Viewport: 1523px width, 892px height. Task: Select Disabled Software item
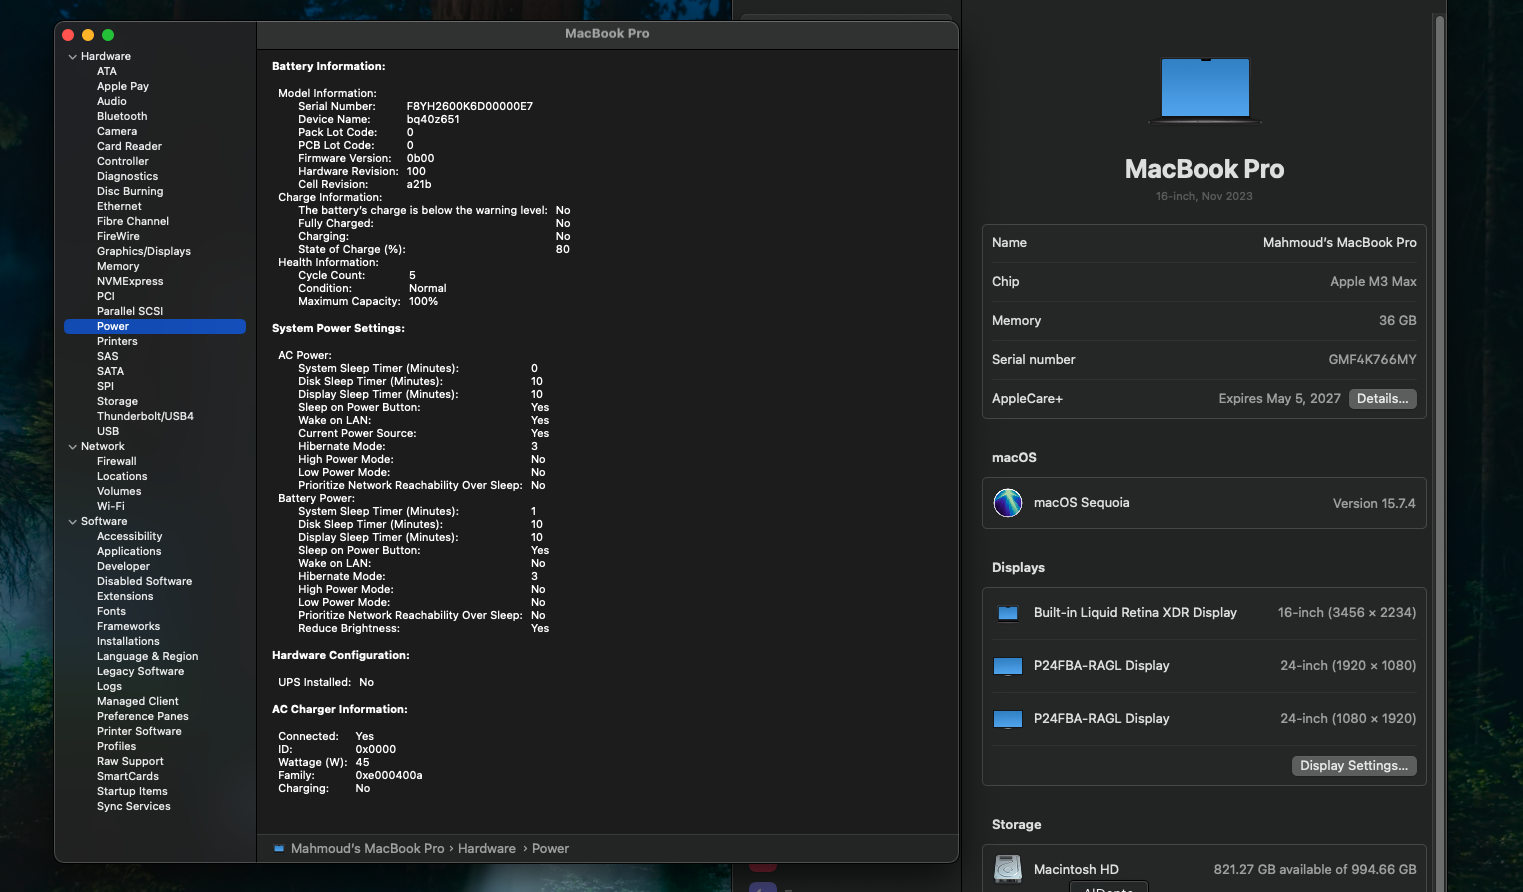tap(144, 582)
